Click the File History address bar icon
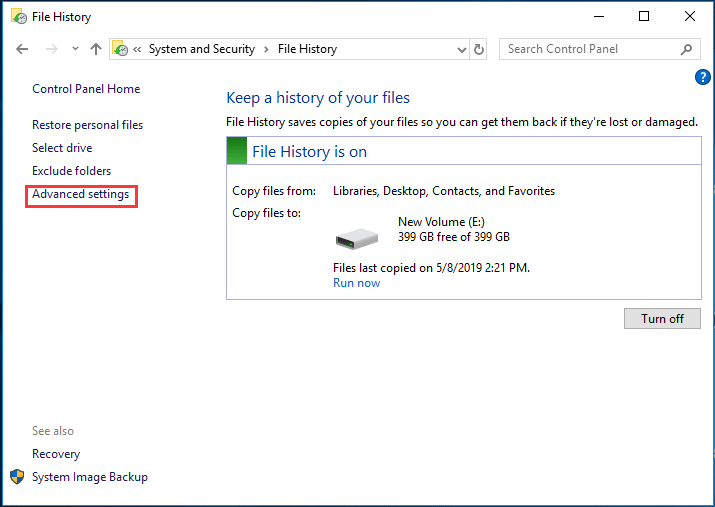Screen dimensions: 715x507 coord(120,49)
